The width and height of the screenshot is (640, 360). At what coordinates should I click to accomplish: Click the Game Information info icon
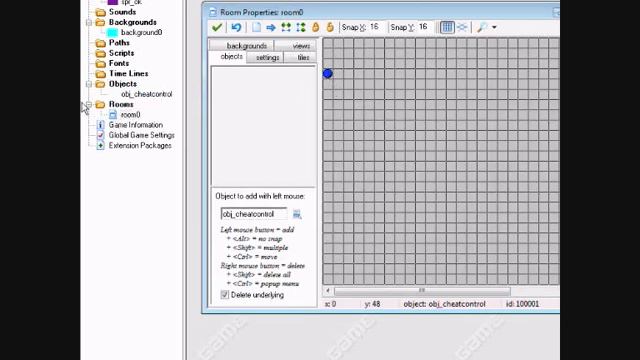pos(100,125)
